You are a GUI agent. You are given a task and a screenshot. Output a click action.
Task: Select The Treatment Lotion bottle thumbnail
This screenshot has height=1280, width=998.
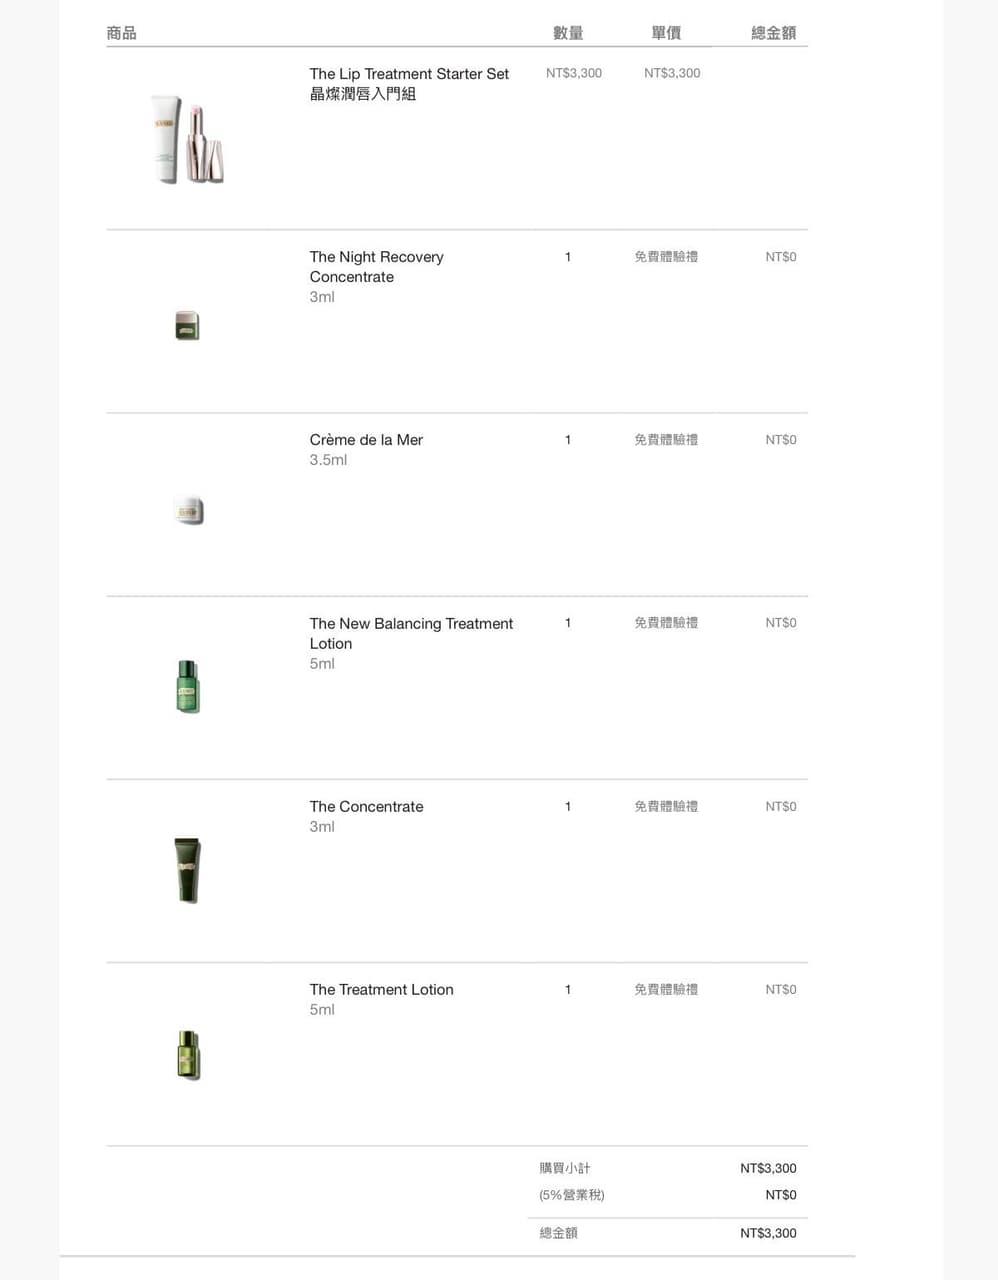[188, 1055]
